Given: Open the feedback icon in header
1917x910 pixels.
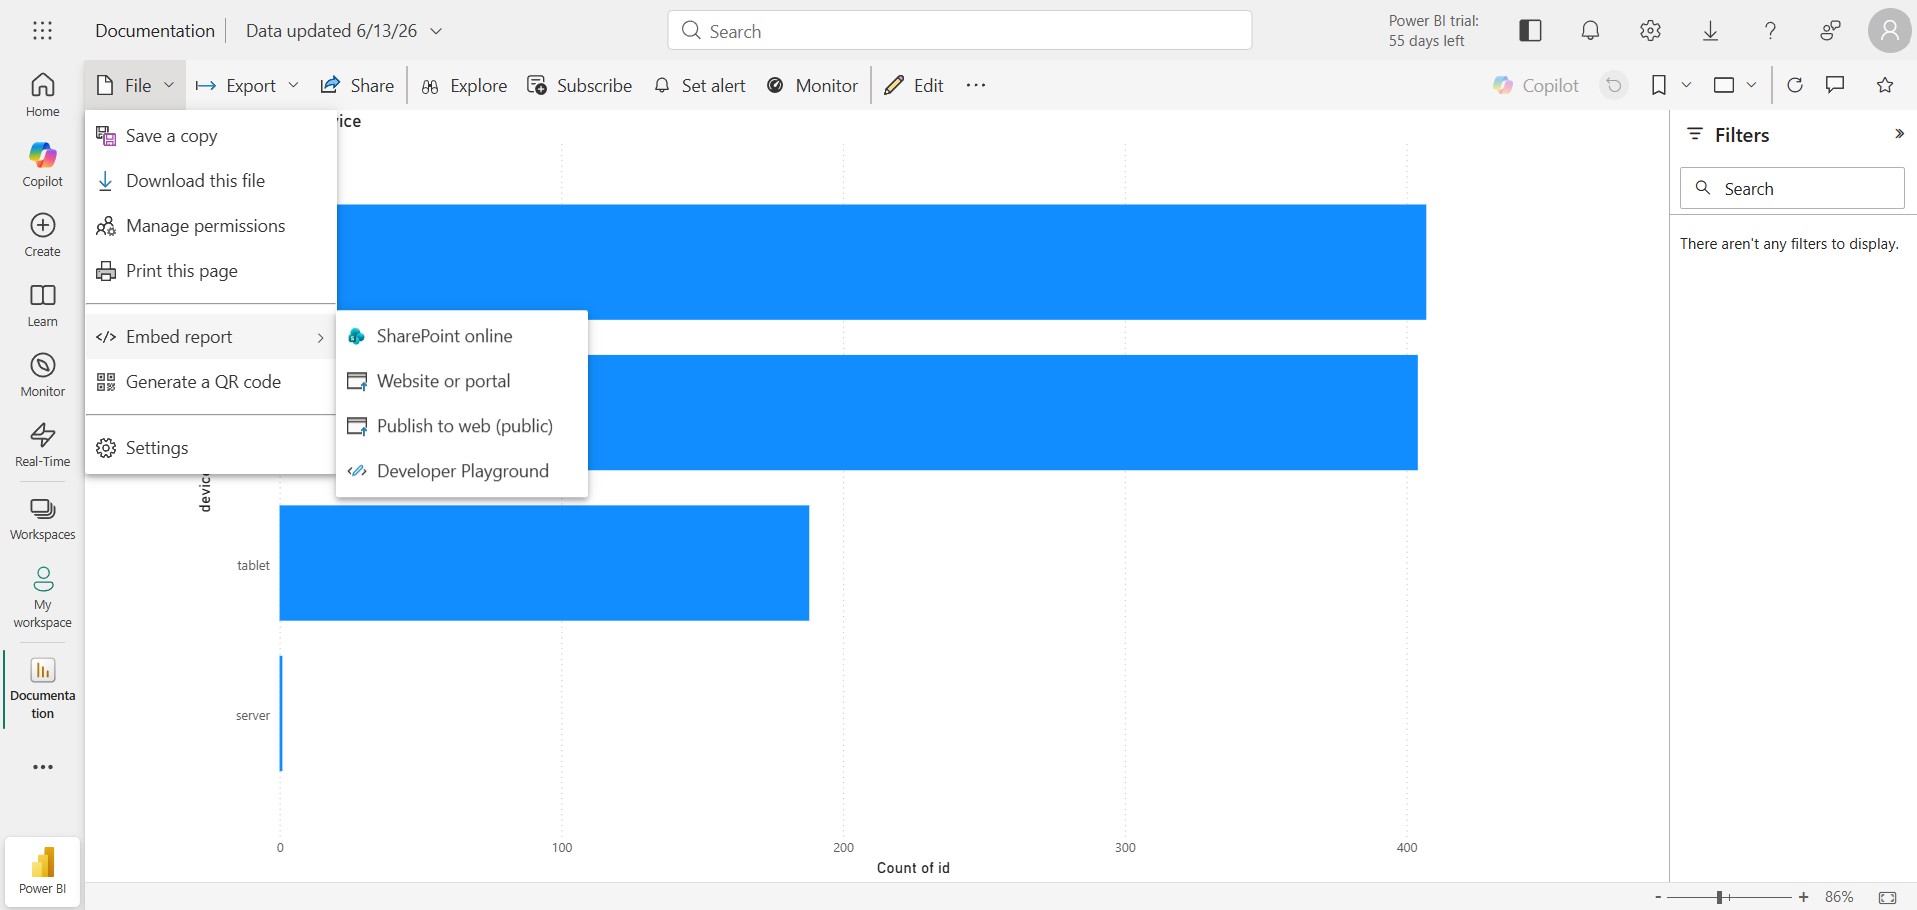Looking at the screenshot, I should [x=1830, y=31].
